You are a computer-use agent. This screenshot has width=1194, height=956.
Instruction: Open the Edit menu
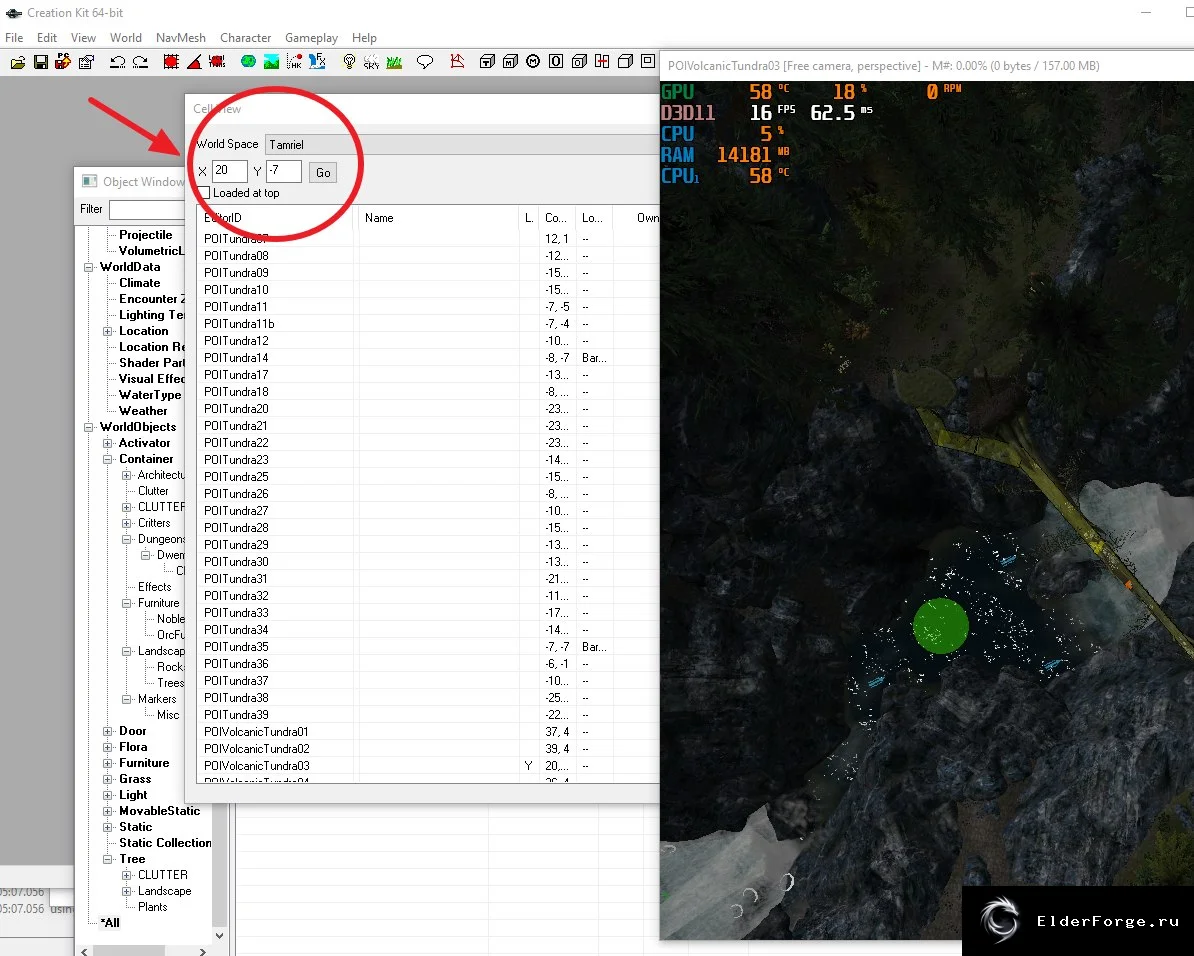point(46,38)
